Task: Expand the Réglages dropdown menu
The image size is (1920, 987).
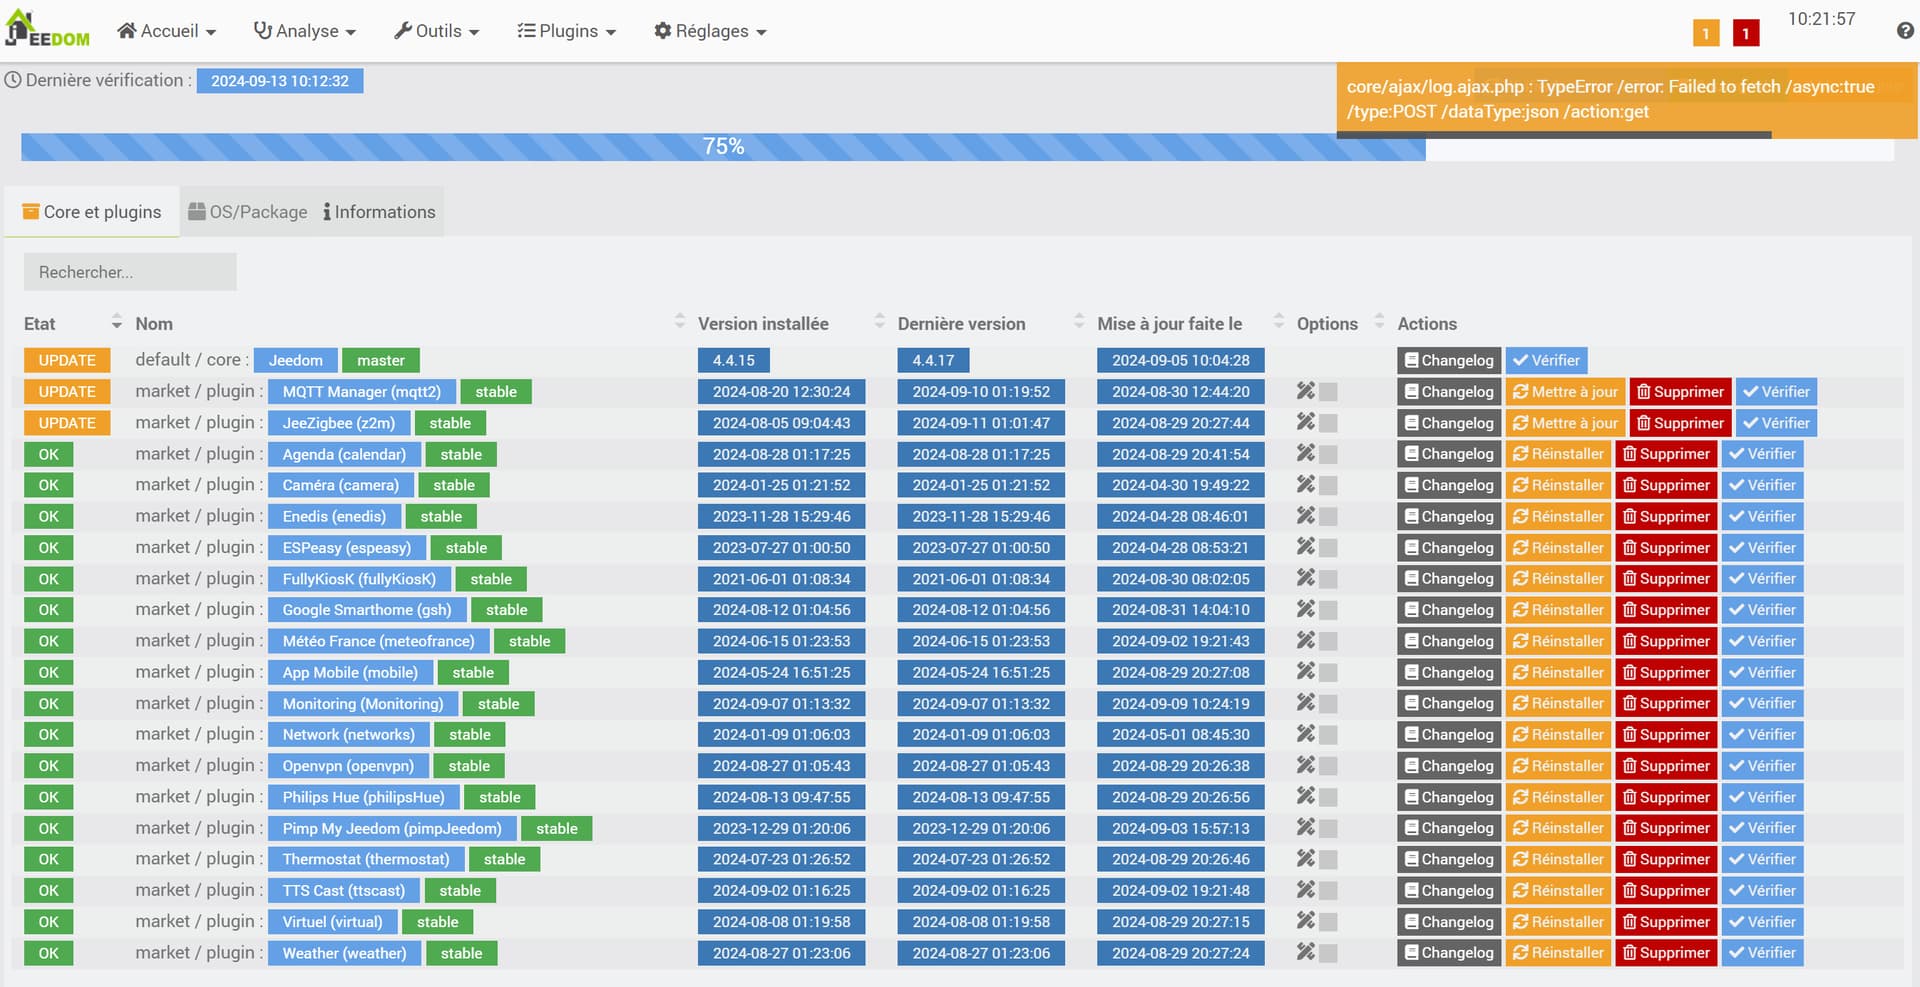Action: tap(710, 31)
